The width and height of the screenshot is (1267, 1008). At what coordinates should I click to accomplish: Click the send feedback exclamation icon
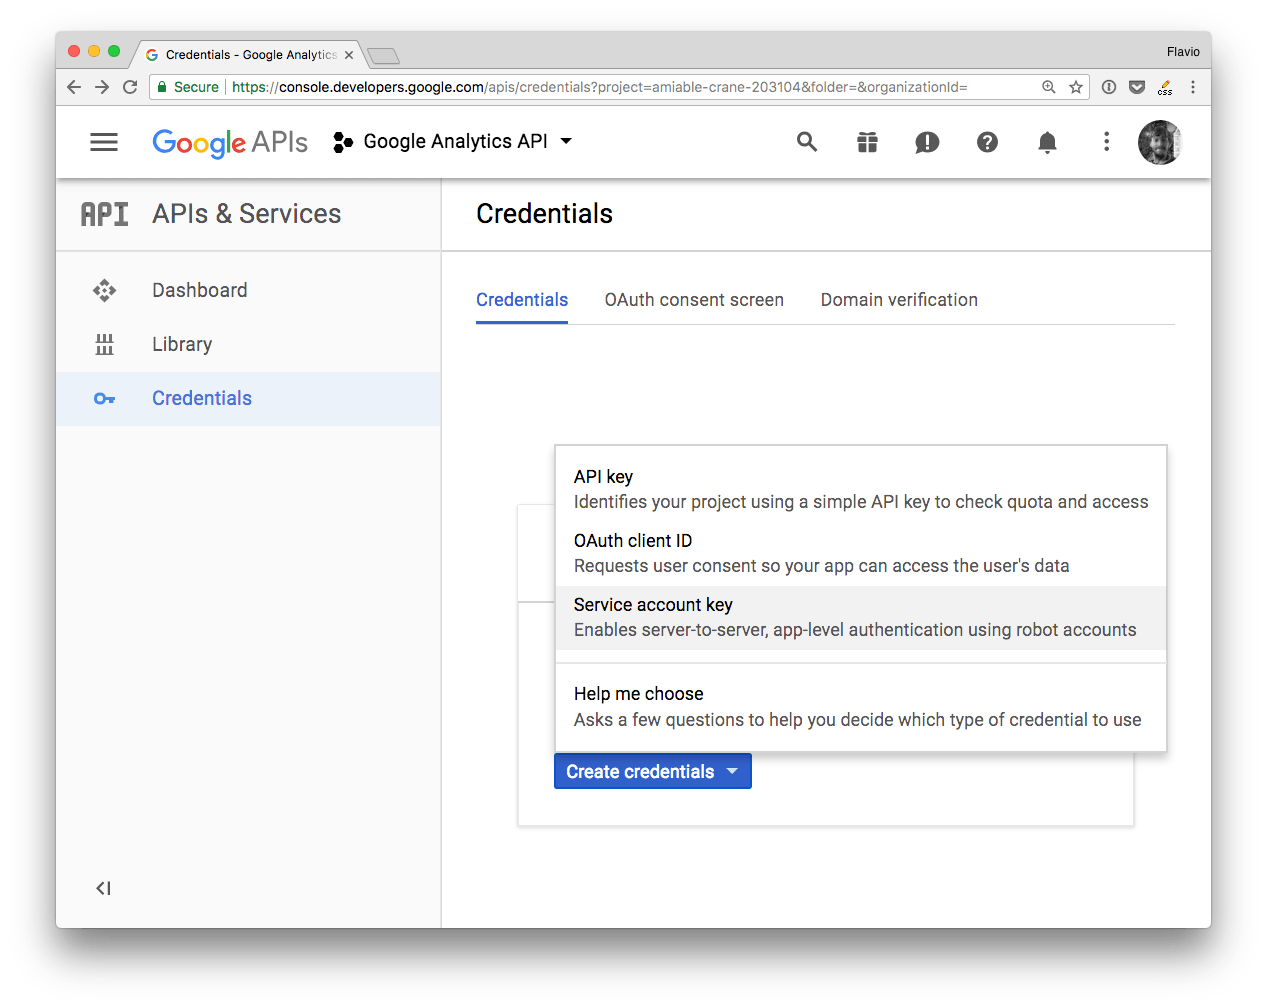927,143
